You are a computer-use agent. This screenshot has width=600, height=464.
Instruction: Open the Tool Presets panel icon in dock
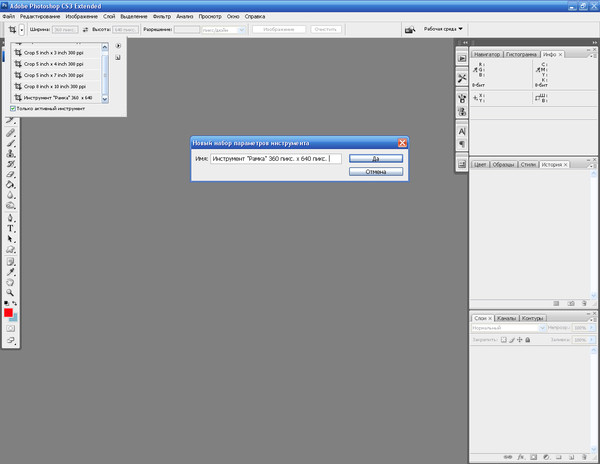click(x=462, y=78)
